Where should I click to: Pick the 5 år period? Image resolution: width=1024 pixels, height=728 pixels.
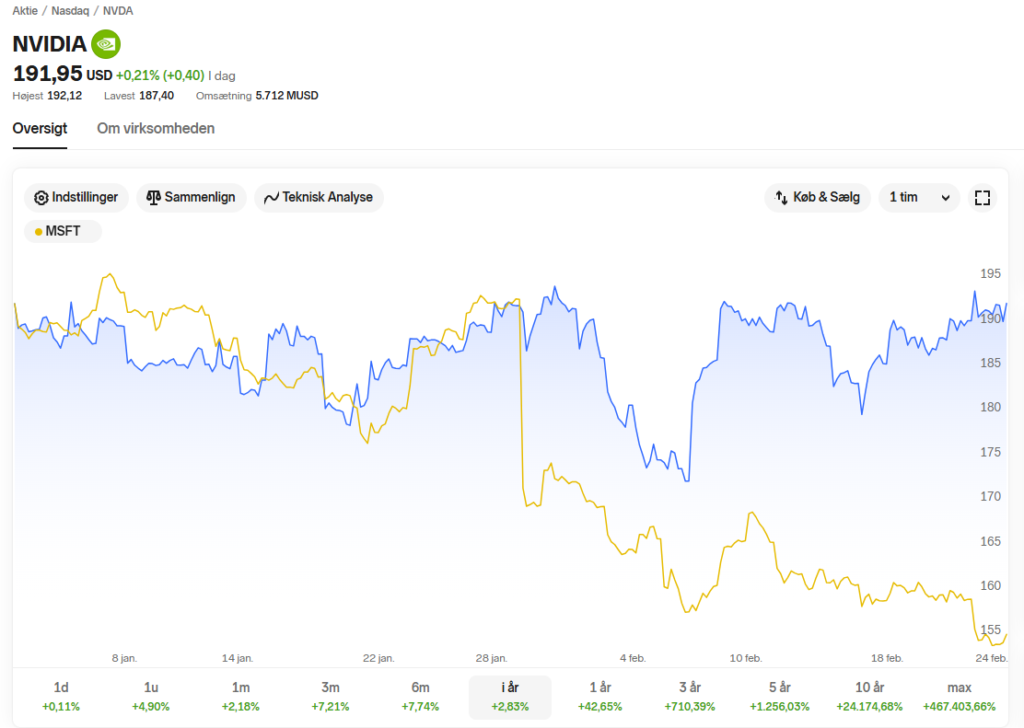click(779, 697)
